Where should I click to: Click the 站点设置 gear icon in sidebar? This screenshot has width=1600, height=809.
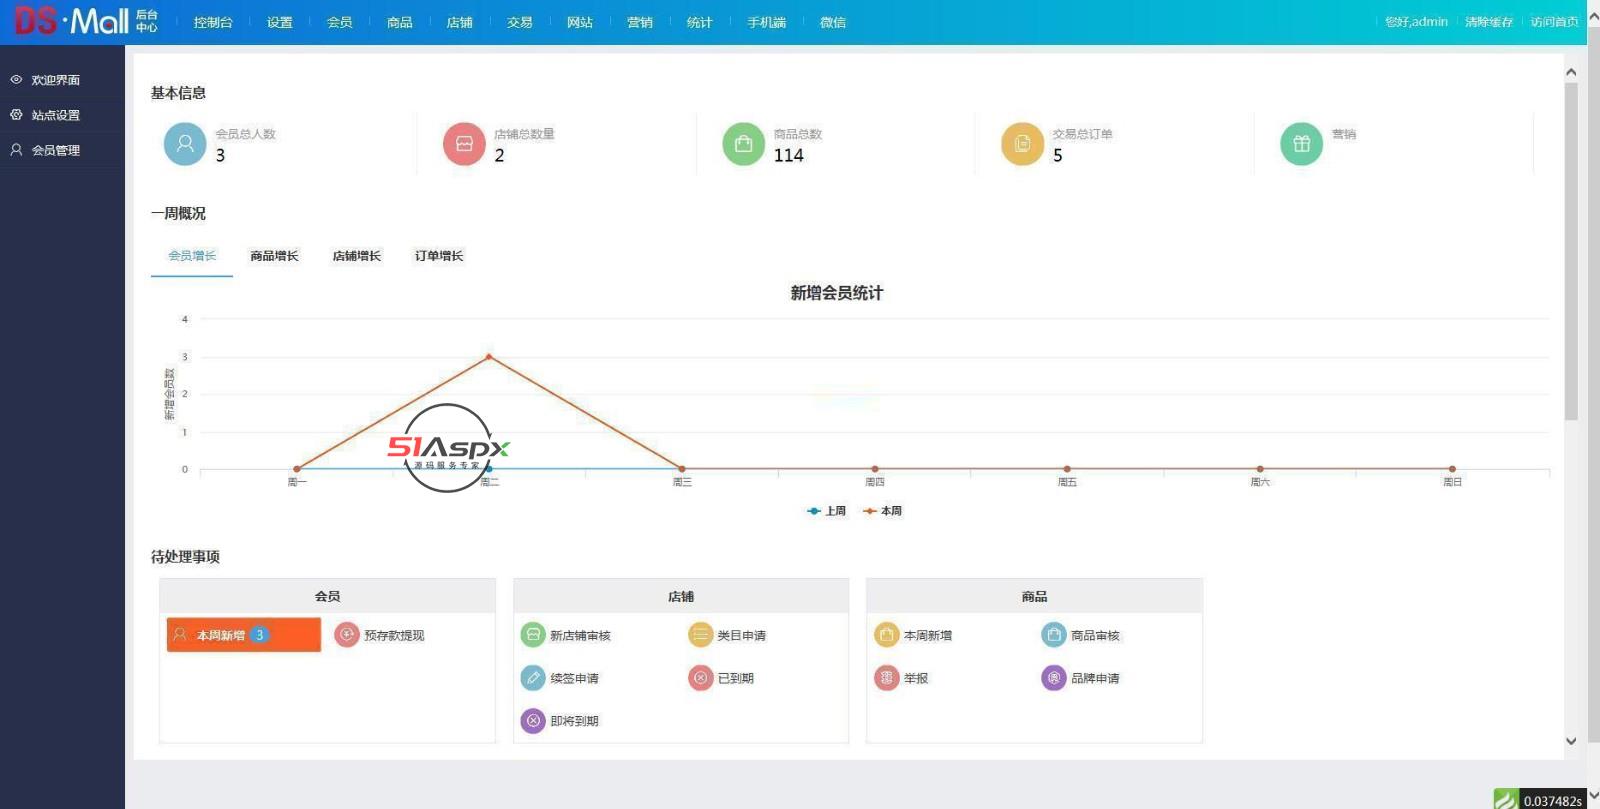(x=16, y=114)
